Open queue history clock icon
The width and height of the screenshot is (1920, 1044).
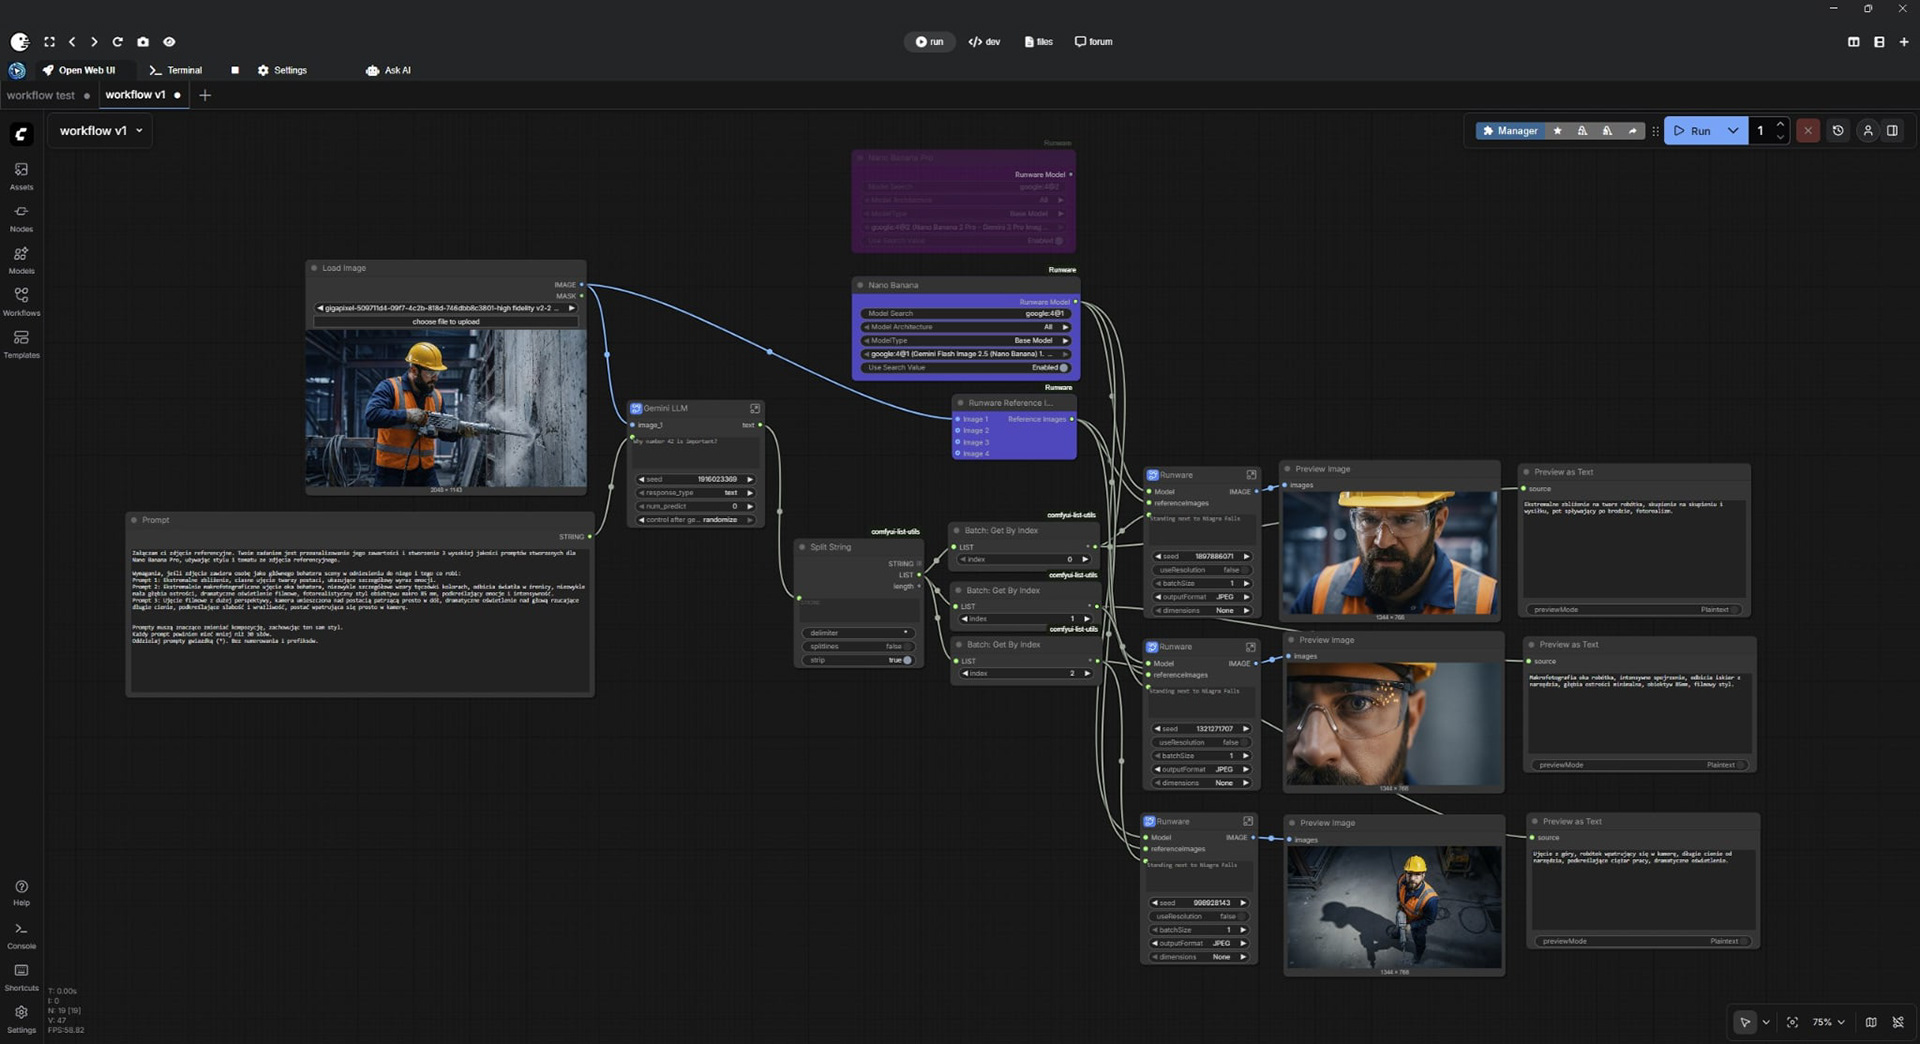click(1838, 131)
